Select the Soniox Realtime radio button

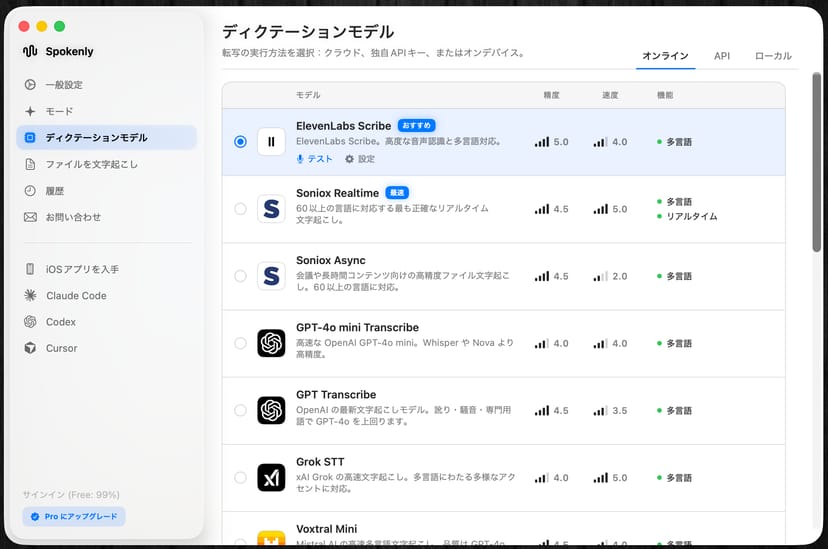(x=240, y=209)
